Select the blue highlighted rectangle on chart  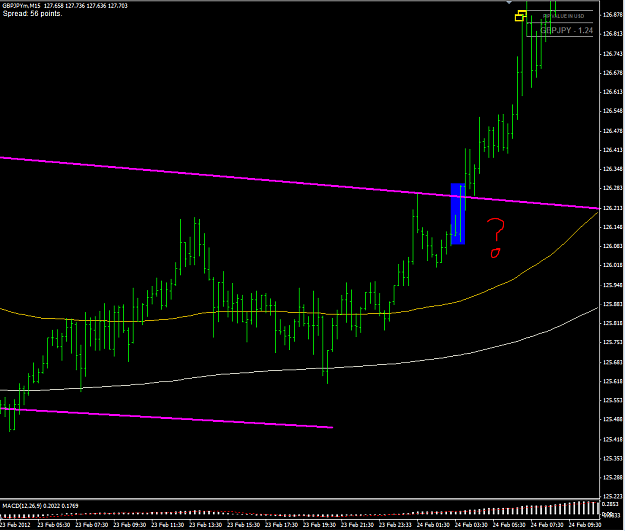(458, 214)
